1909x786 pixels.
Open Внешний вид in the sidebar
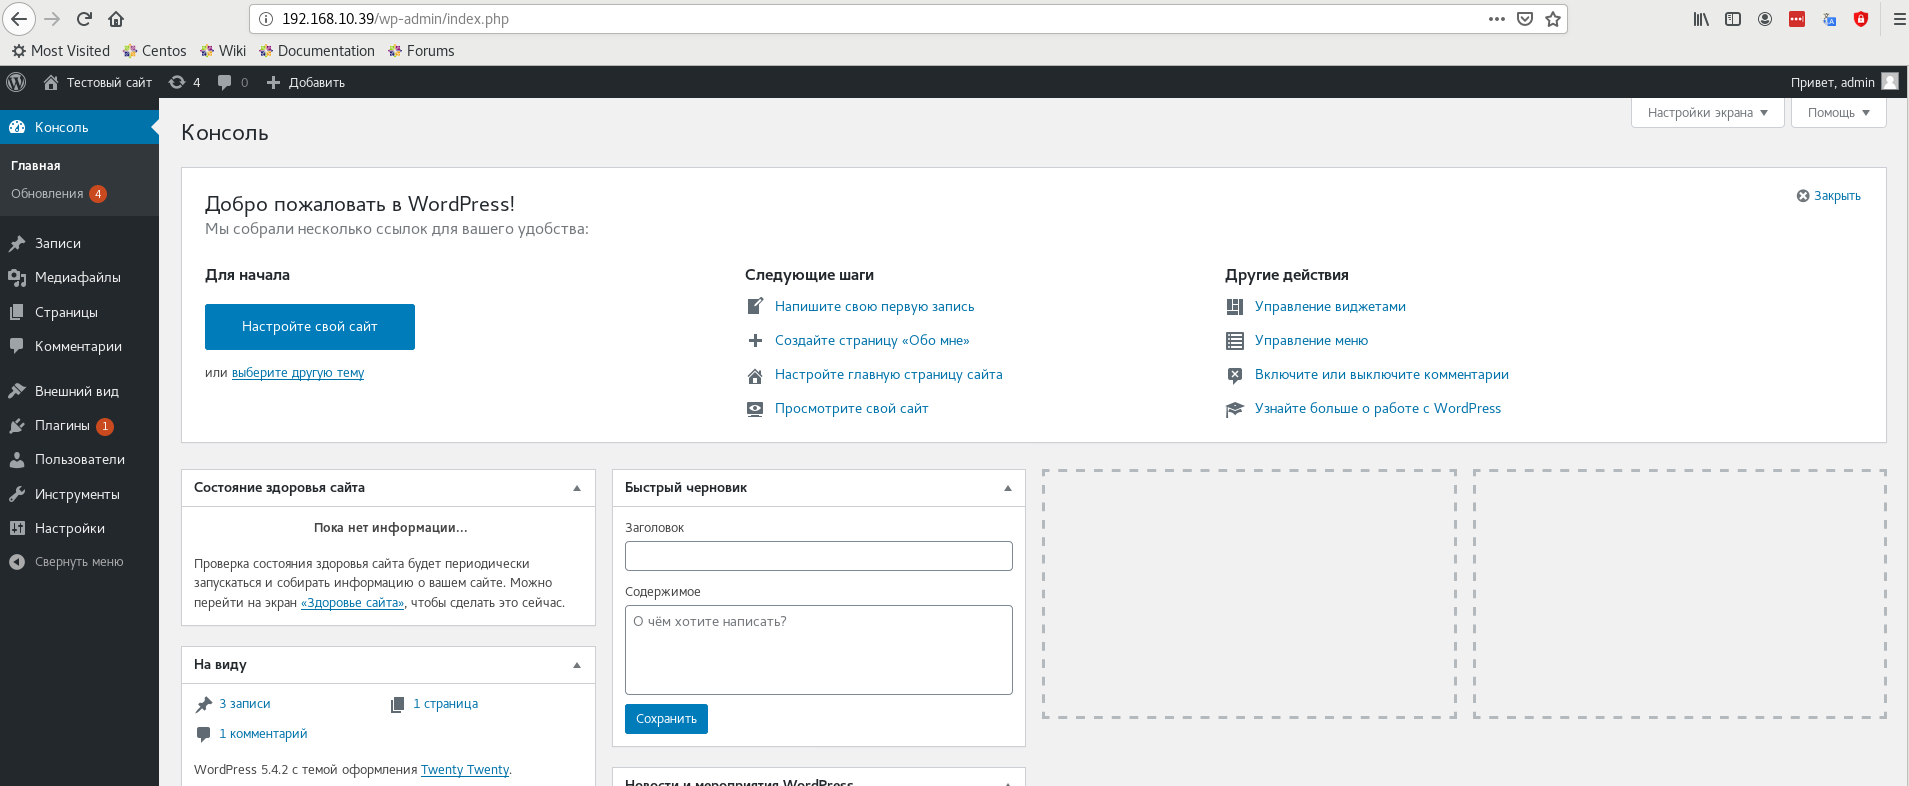[x=79, y=391]
